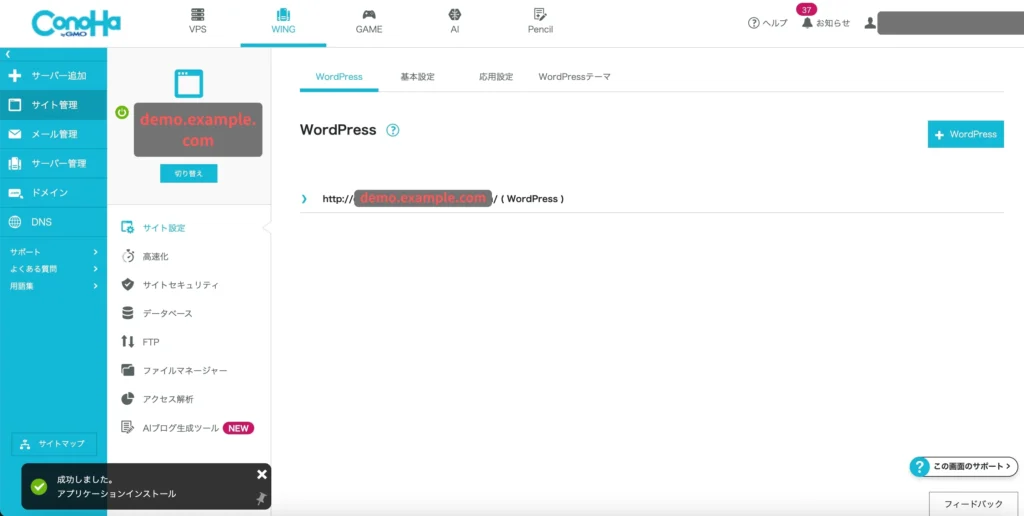1024x516 pixels.
Task: Open ファイルマネージャー
Action: [x=174, y=370]
